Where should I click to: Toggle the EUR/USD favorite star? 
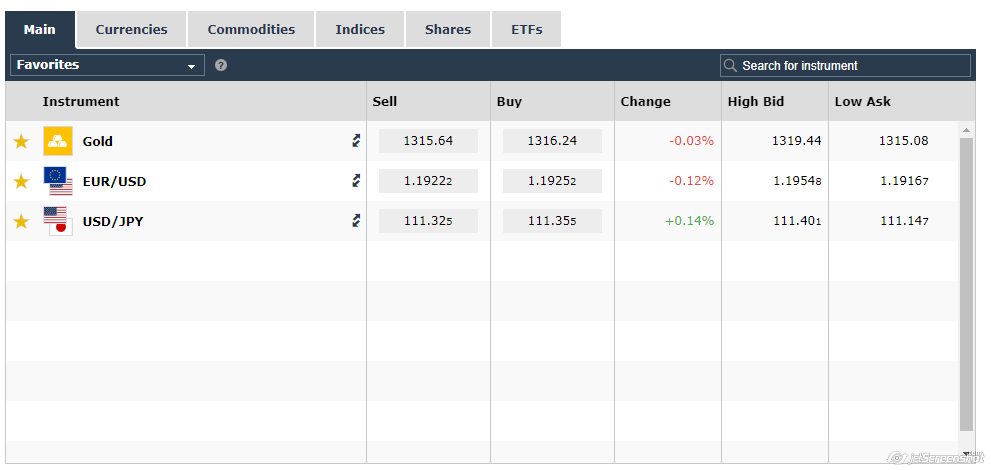pos(21,181)
